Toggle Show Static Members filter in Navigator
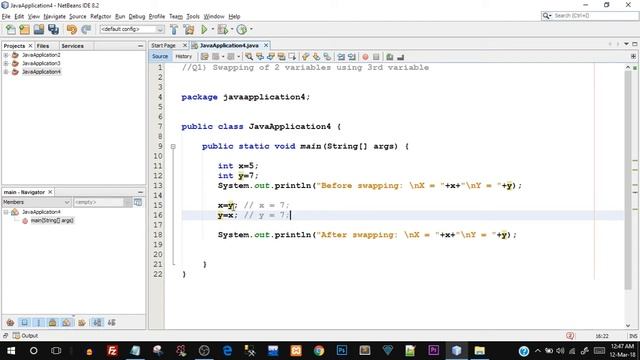 pyautogui.click(x=39, y=323)
